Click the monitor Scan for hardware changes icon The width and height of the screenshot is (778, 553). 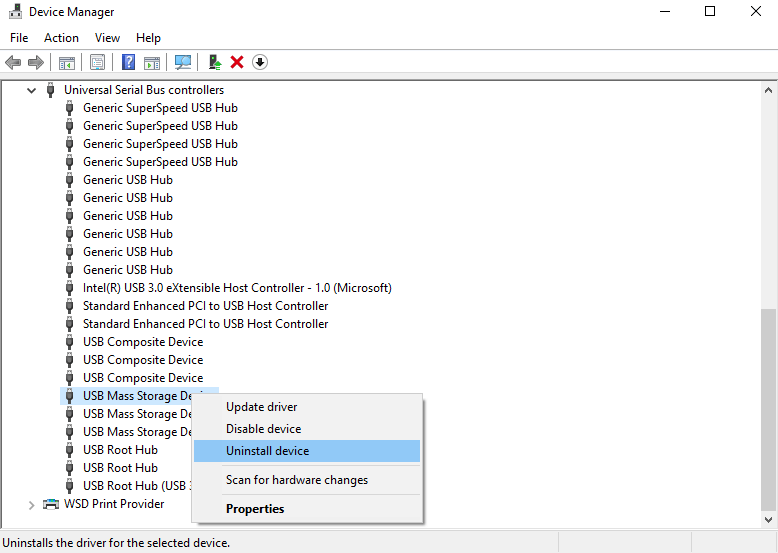[x=183, y=62]
